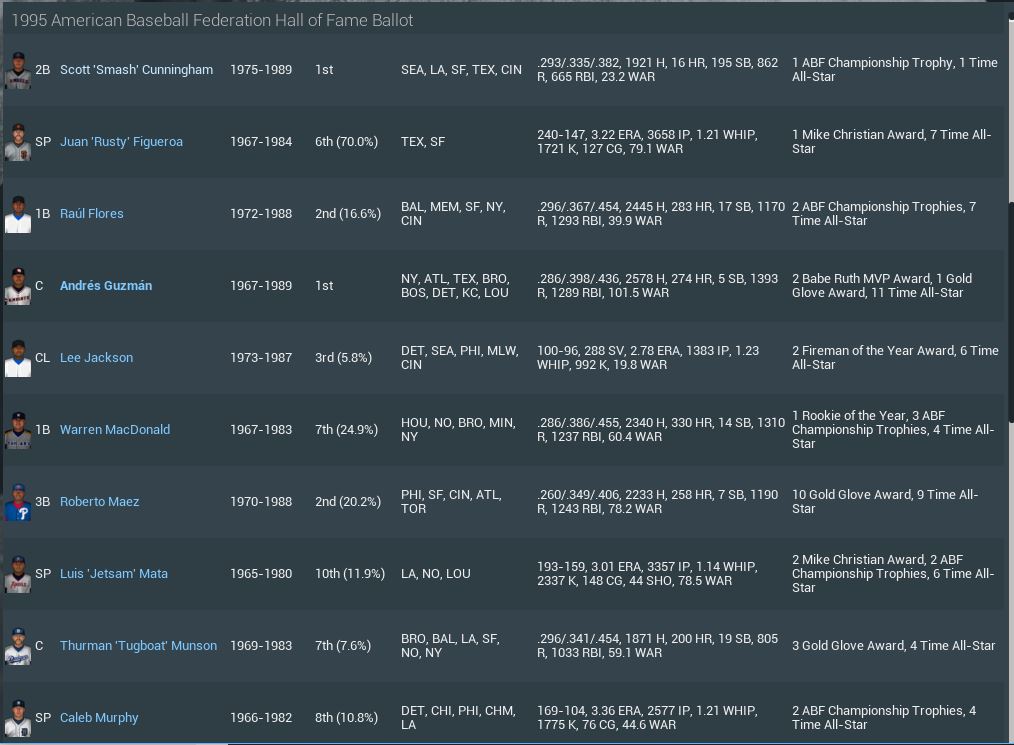
Task: View Warren MacDonald's player profile
Action: point(115,430)
